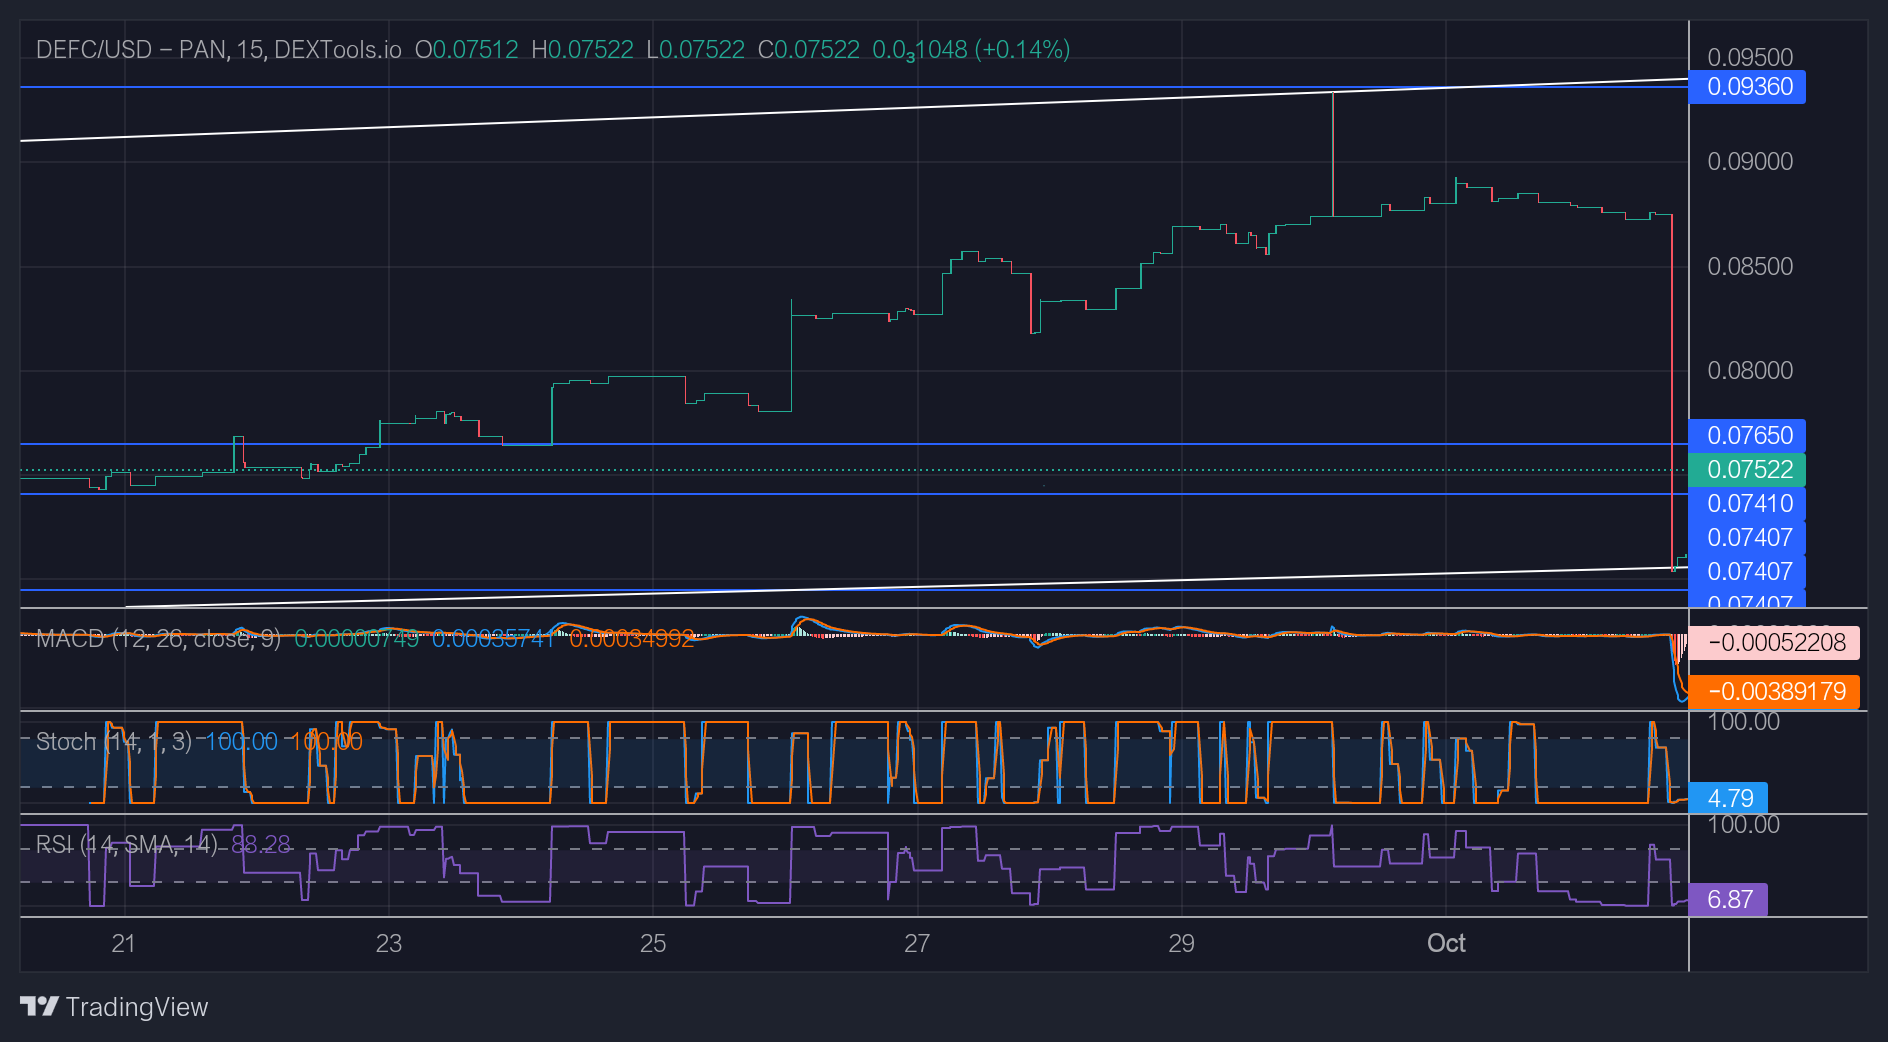Viewport: 1888px width, 1042px height.
Task: Click the 0.08500 price axis tick
Action: coord(1750,267)
